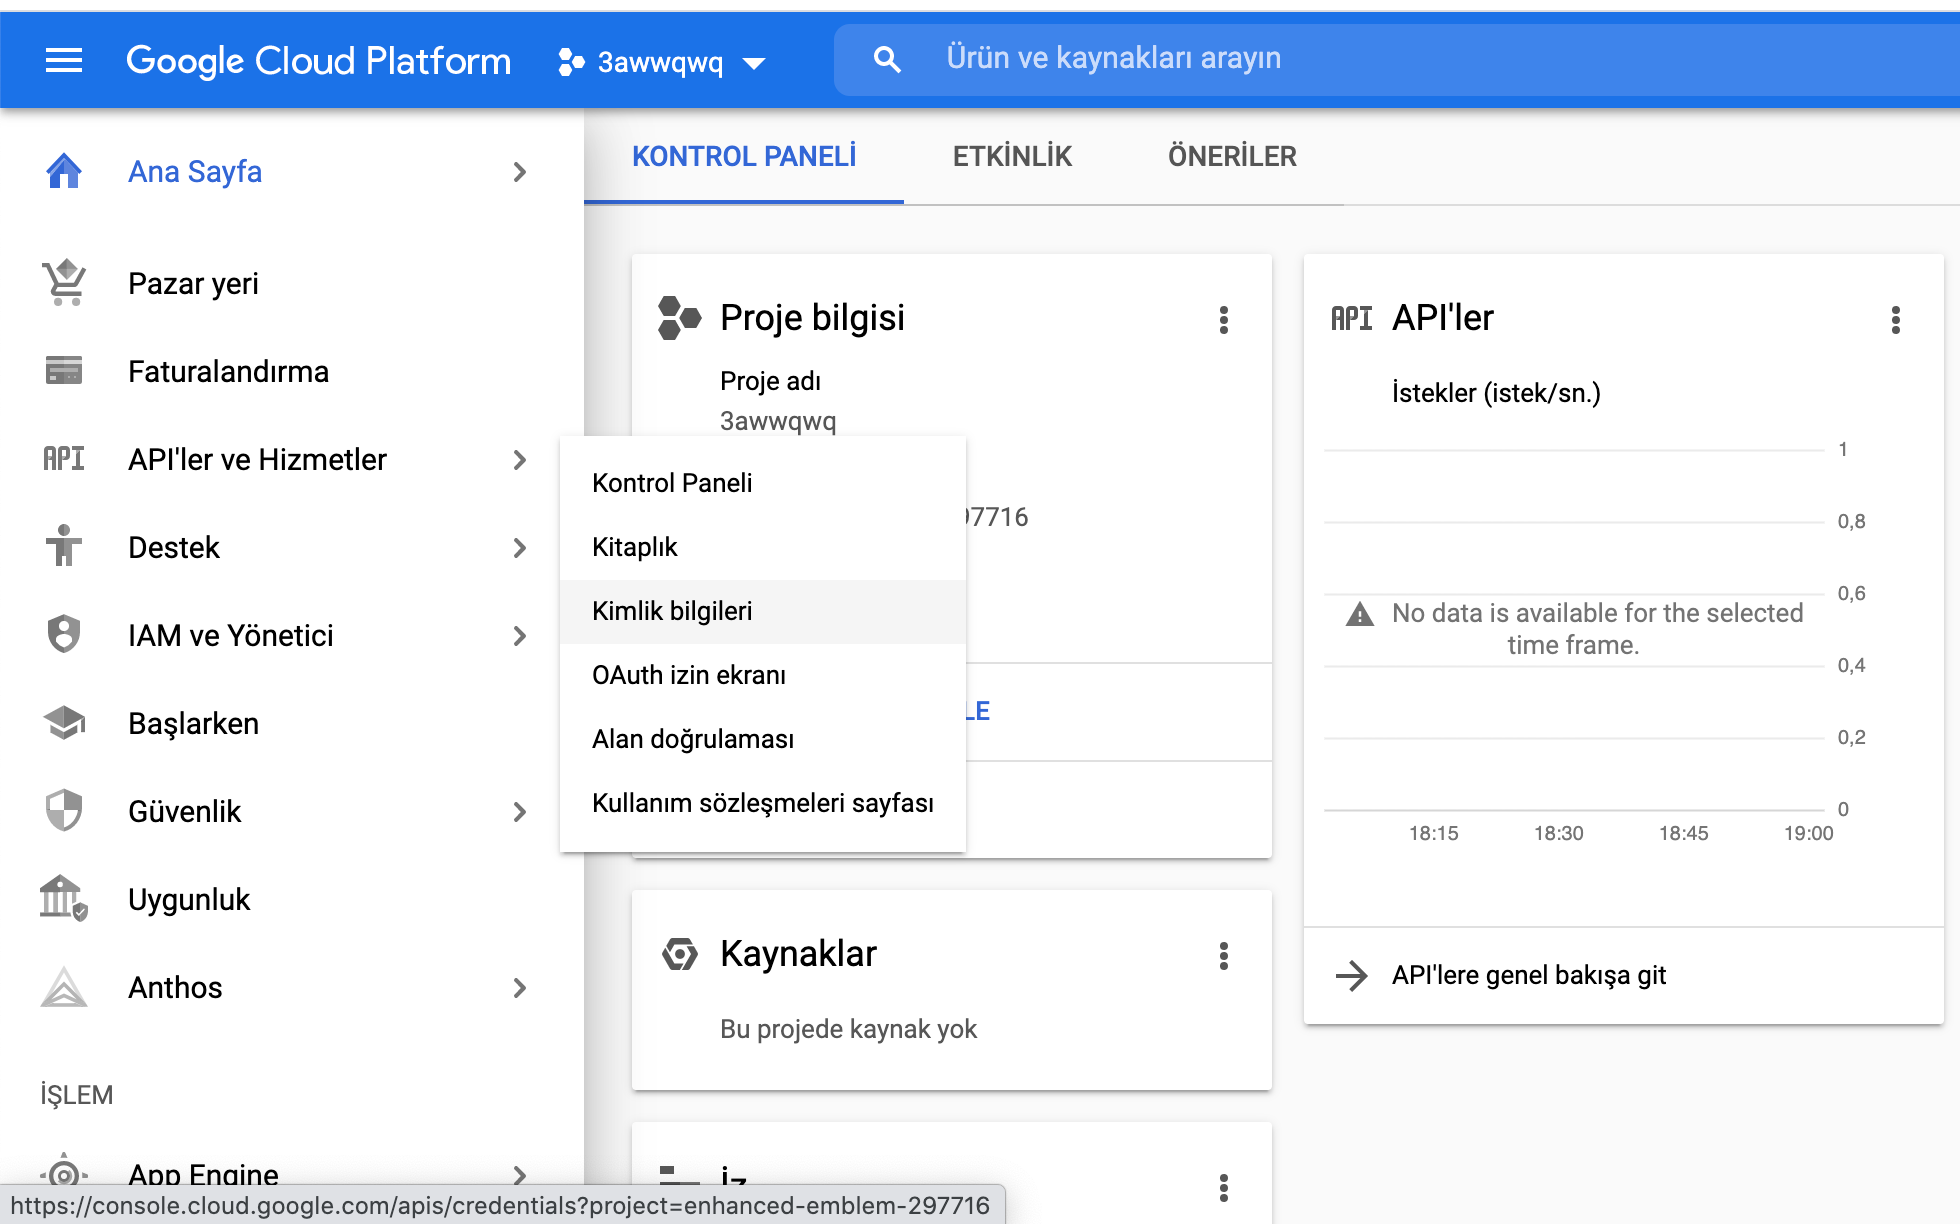Click API'lere genel bakışa git link

point(1528,975)
